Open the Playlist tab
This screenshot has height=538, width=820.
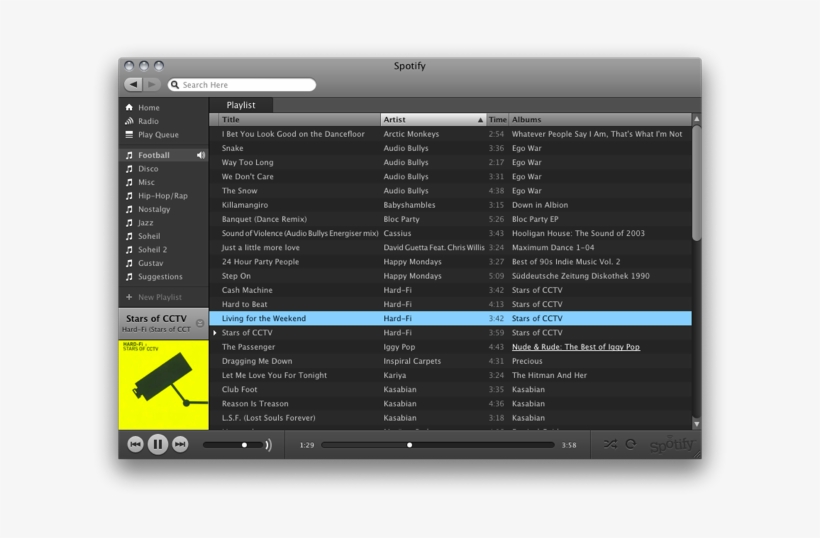[x=241, y=105]
